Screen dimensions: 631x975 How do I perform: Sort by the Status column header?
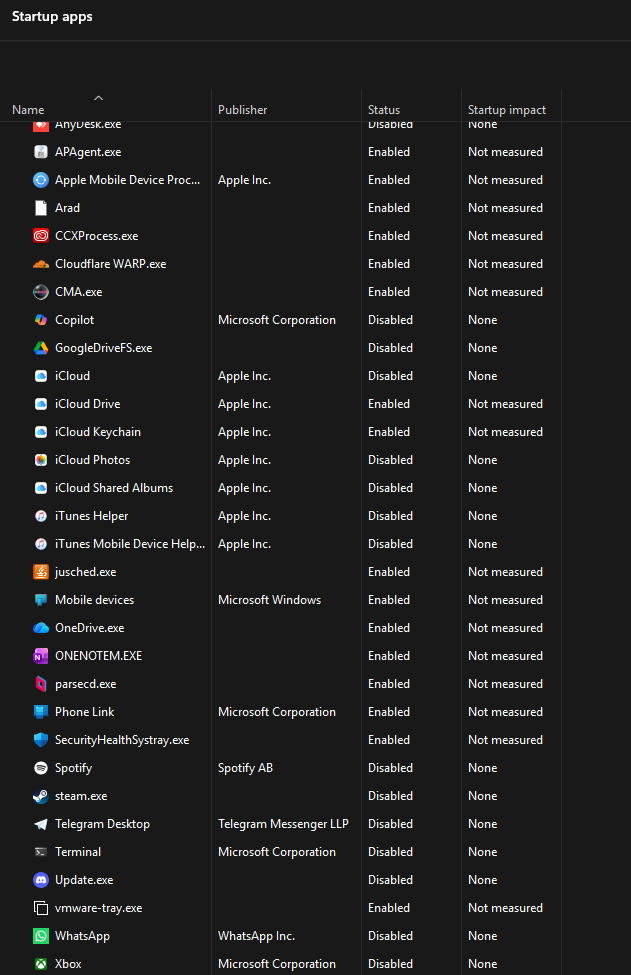384,109
